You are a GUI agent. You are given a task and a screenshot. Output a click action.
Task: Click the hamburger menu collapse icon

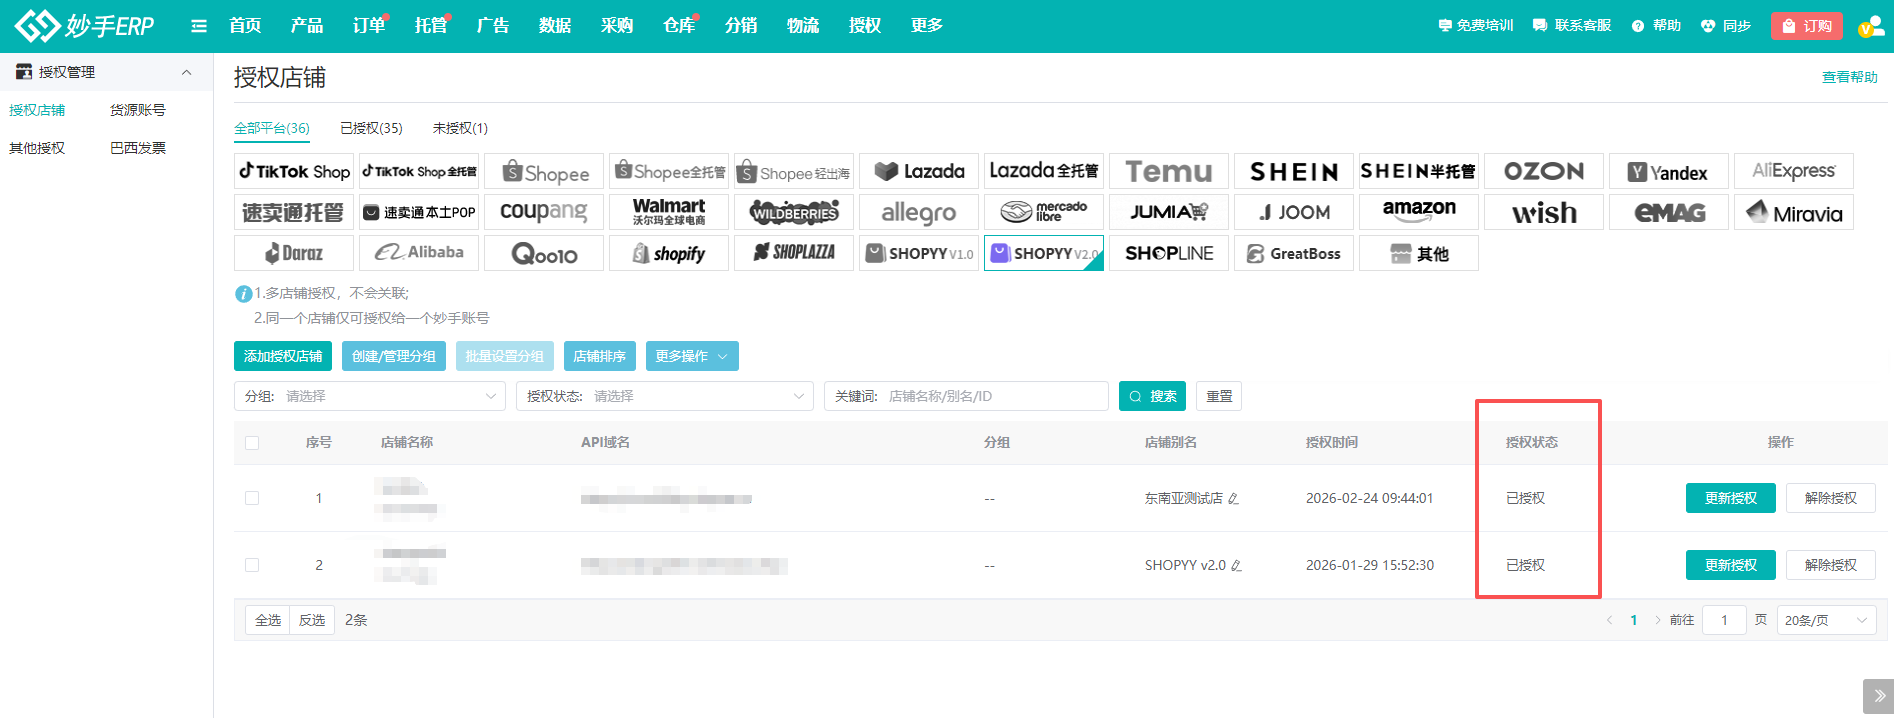coord(199,26)
